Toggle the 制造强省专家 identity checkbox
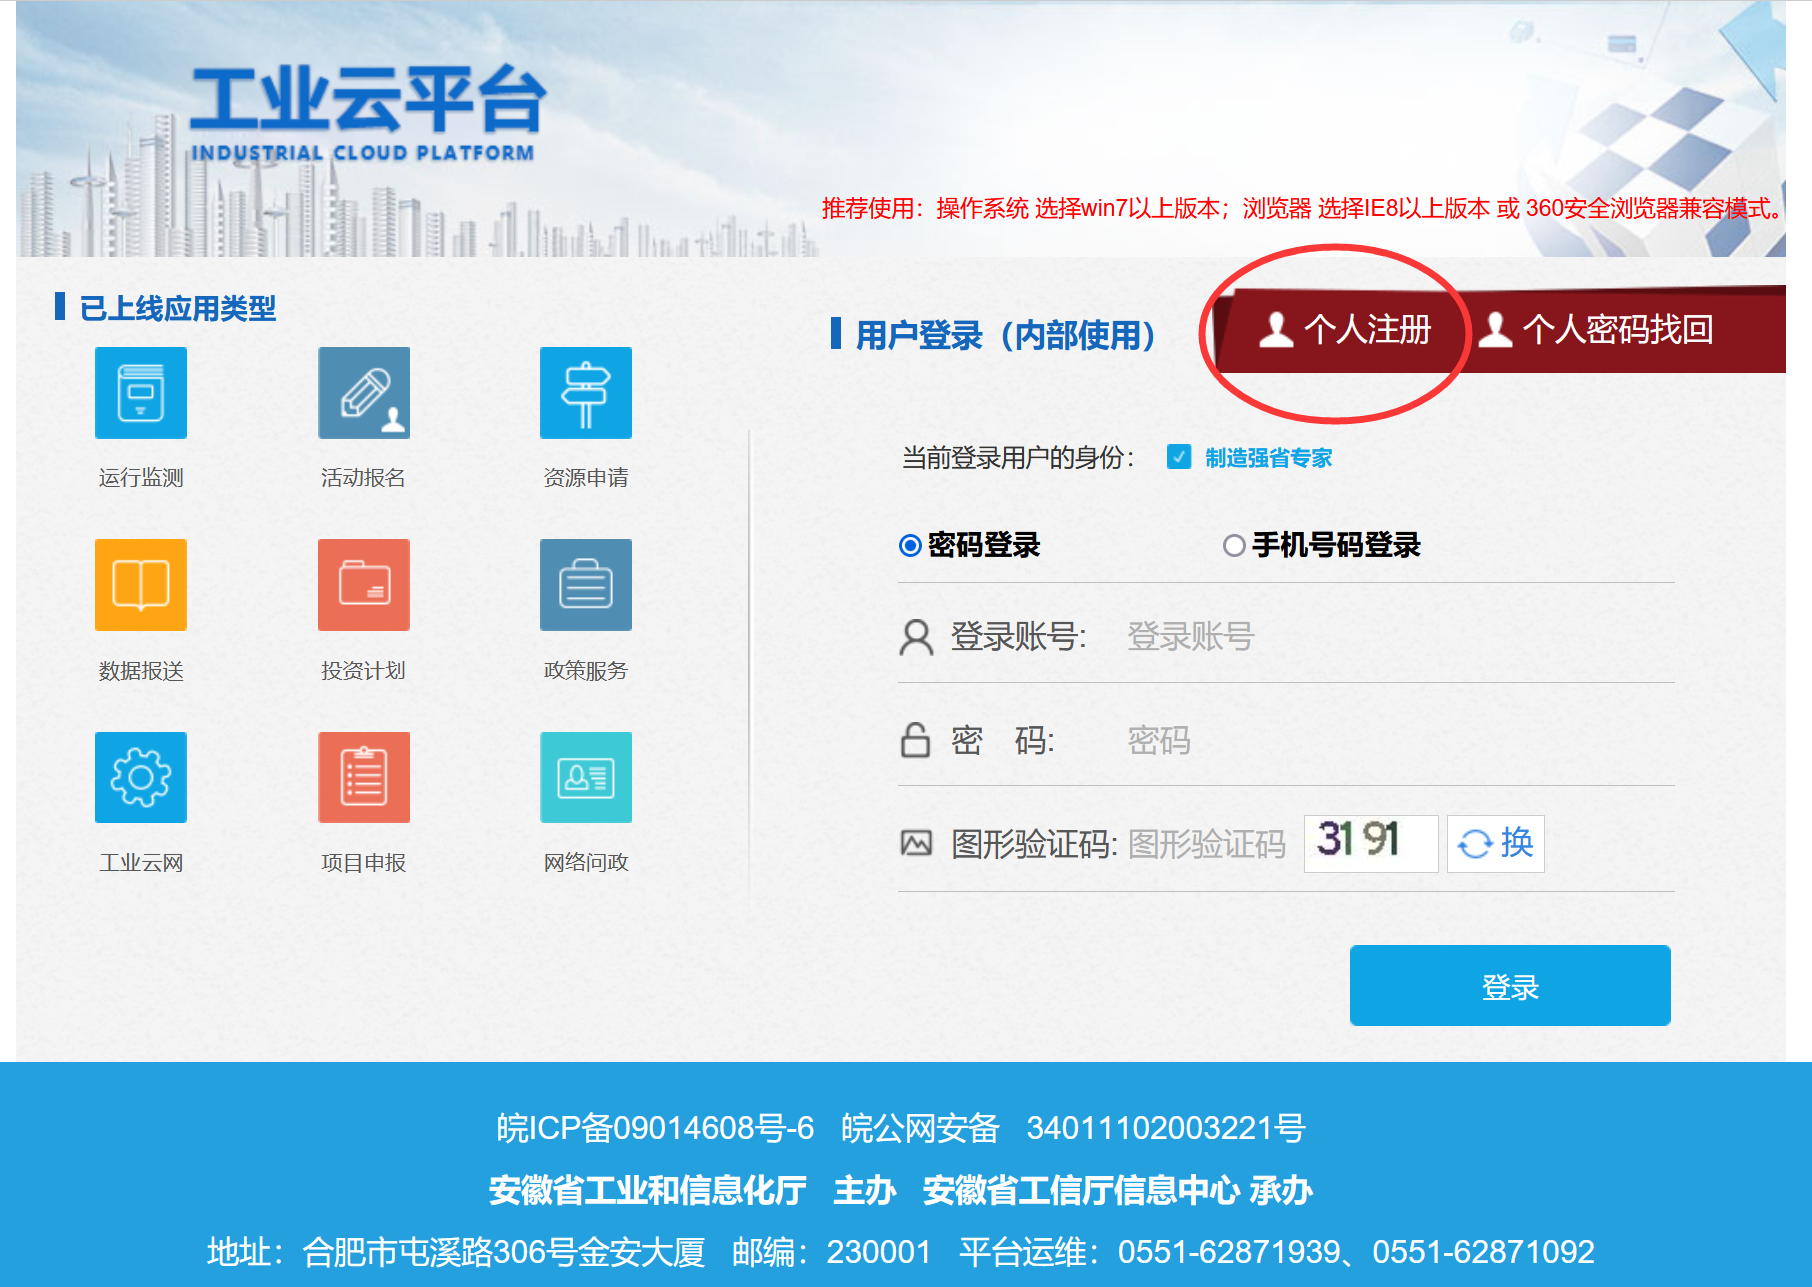The height and width of the screenshot is (1287, 1812). pyautogui.click(x=1179, y=457)
